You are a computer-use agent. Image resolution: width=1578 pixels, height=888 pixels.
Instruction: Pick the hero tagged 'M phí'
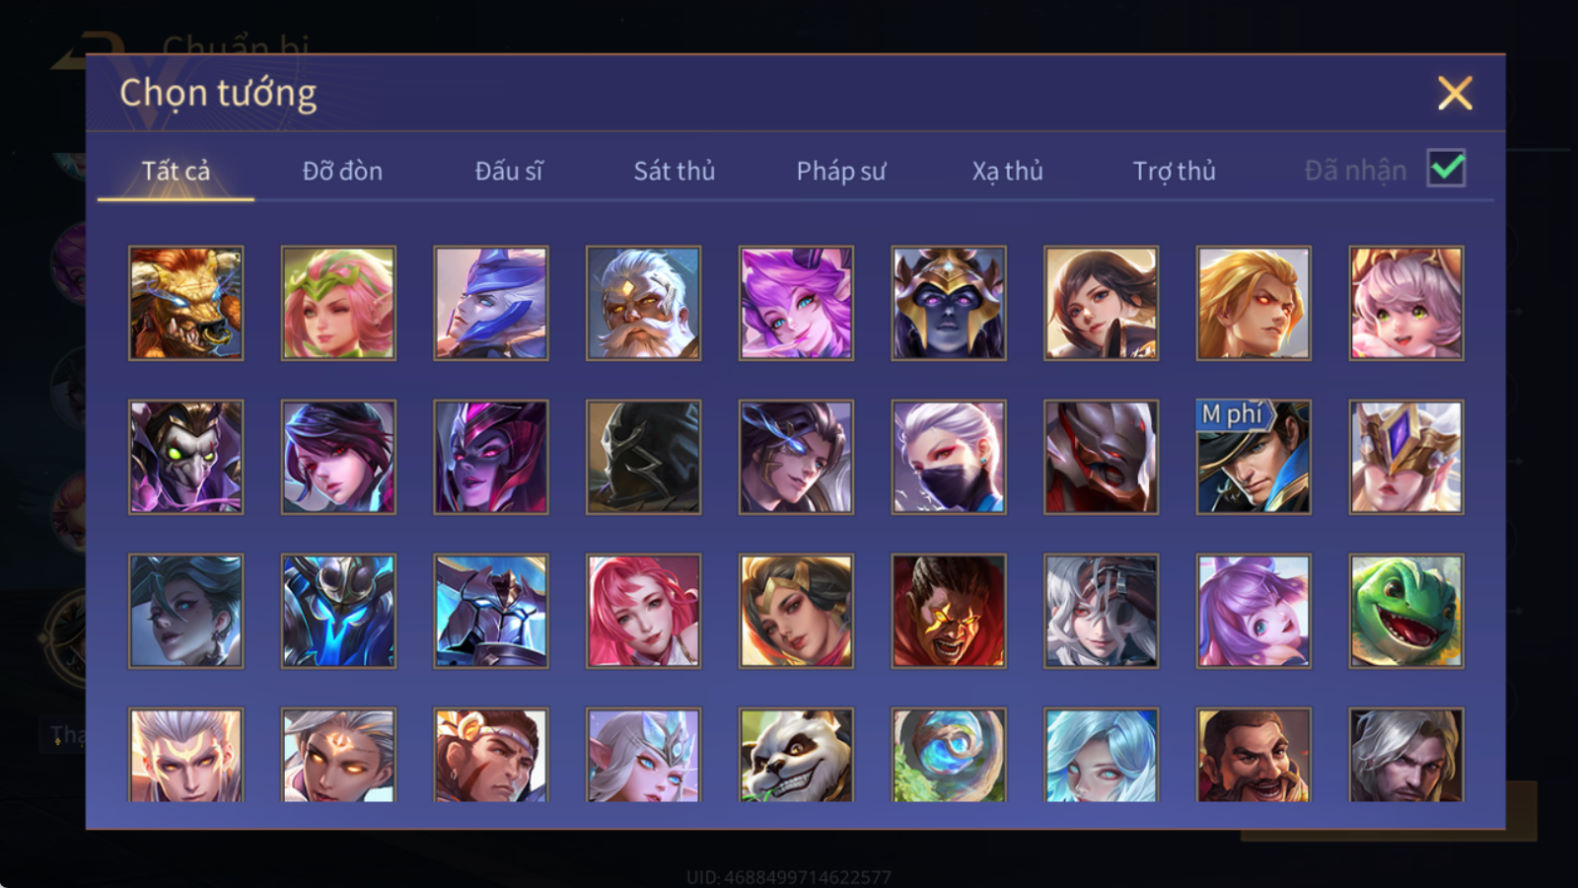pyautogui.click(x=1253, y=457)
